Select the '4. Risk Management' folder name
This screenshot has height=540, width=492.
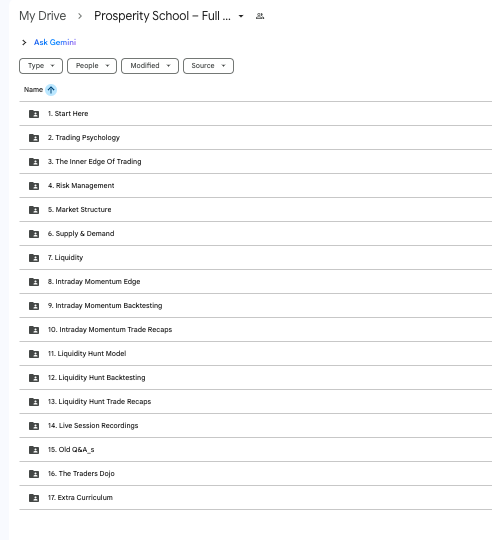click(x=81, y=186)
